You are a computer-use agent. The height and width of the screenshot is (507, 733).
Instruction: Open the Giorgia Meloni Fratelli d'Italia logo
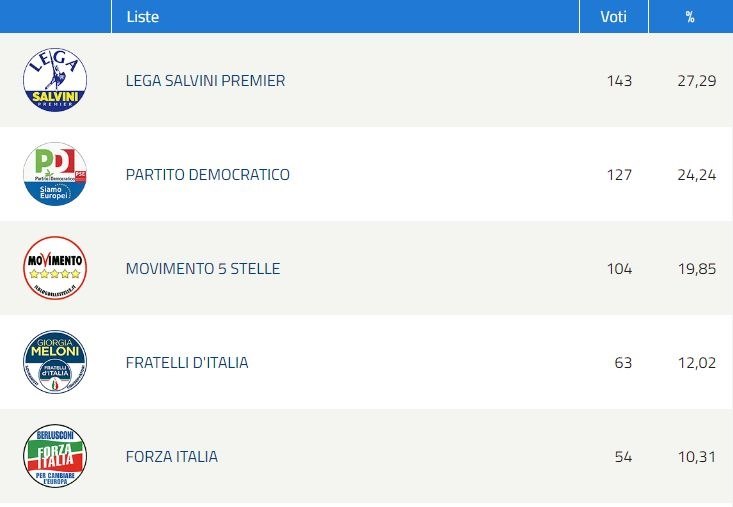[x=55, y=362]
